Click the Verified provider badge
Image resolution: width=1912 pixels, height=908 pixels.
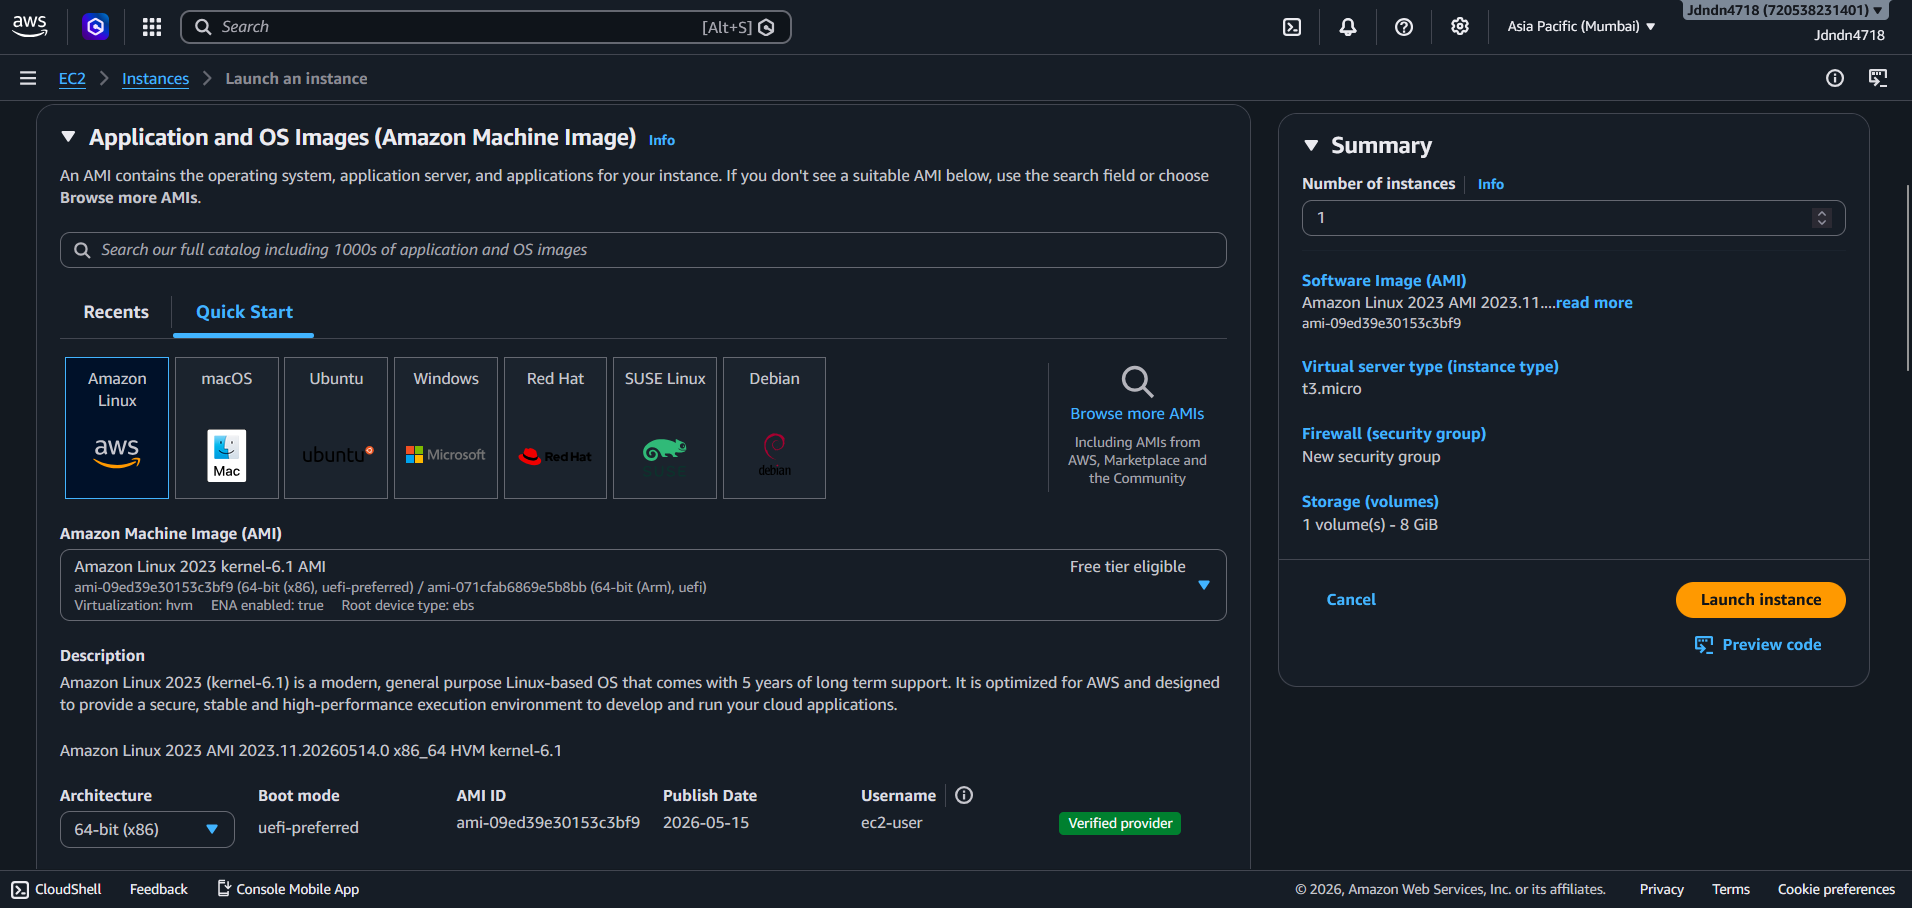click(x=1120, y=823)
